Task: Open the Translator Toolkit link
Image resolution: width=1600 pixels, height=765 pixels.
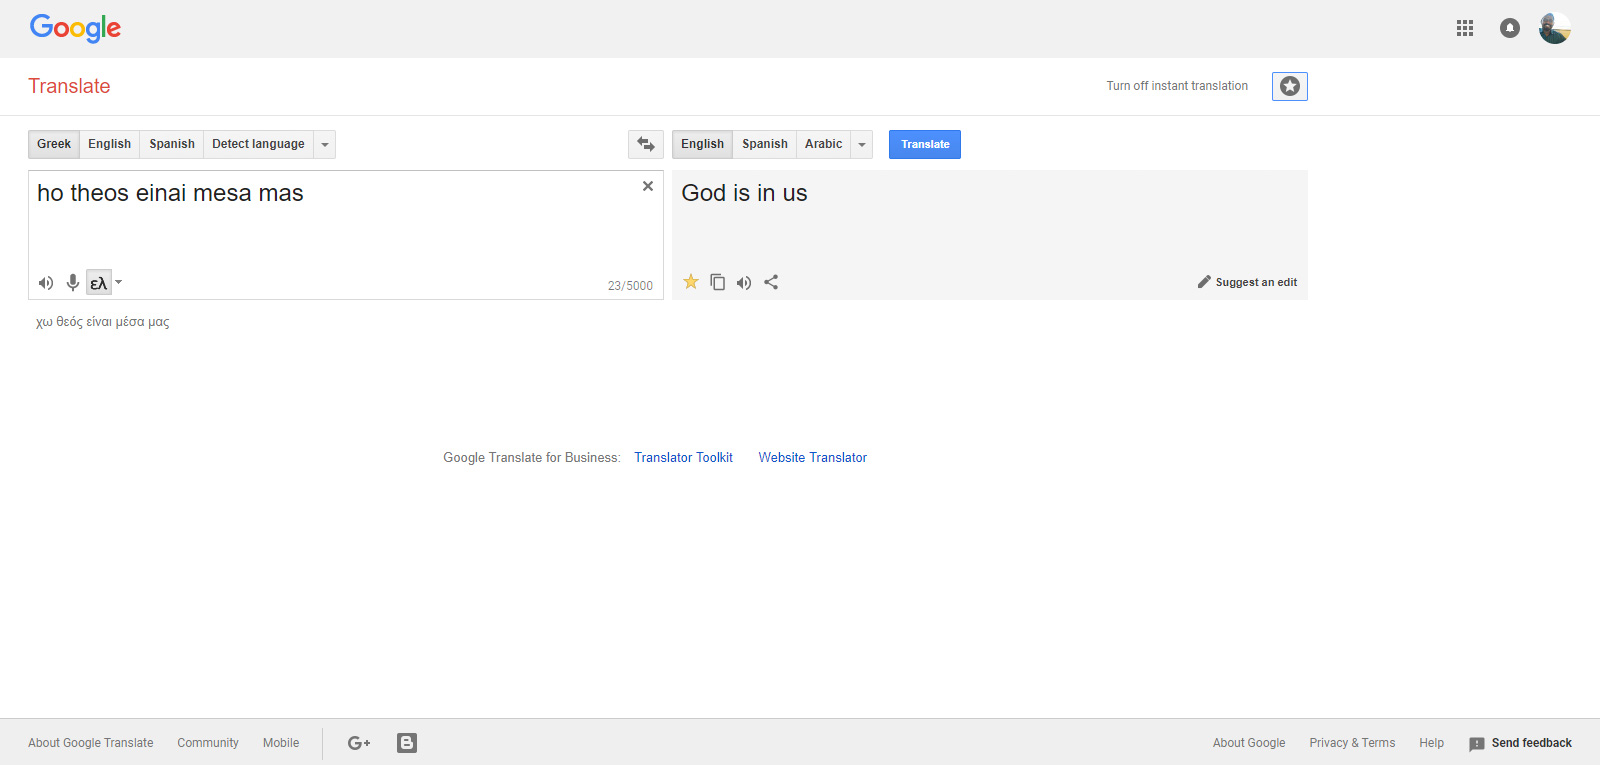Action: point(683,458)
